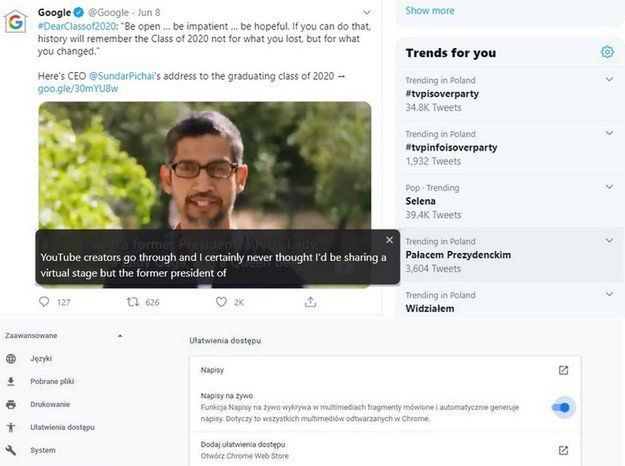Viewport: 625px width, 466px height.
Task: Open Napisy external link icon
Action: point(563,370)
